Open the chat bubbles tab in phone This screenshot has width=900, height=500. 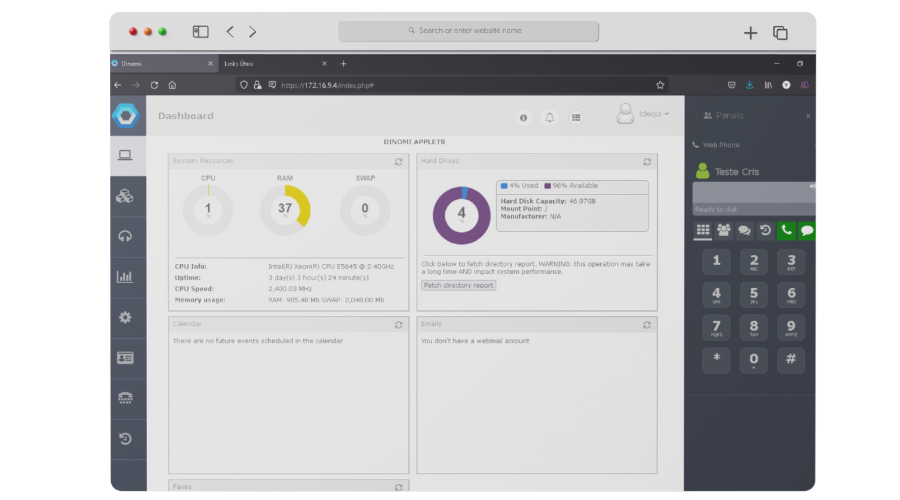click(x=744, y=230)
